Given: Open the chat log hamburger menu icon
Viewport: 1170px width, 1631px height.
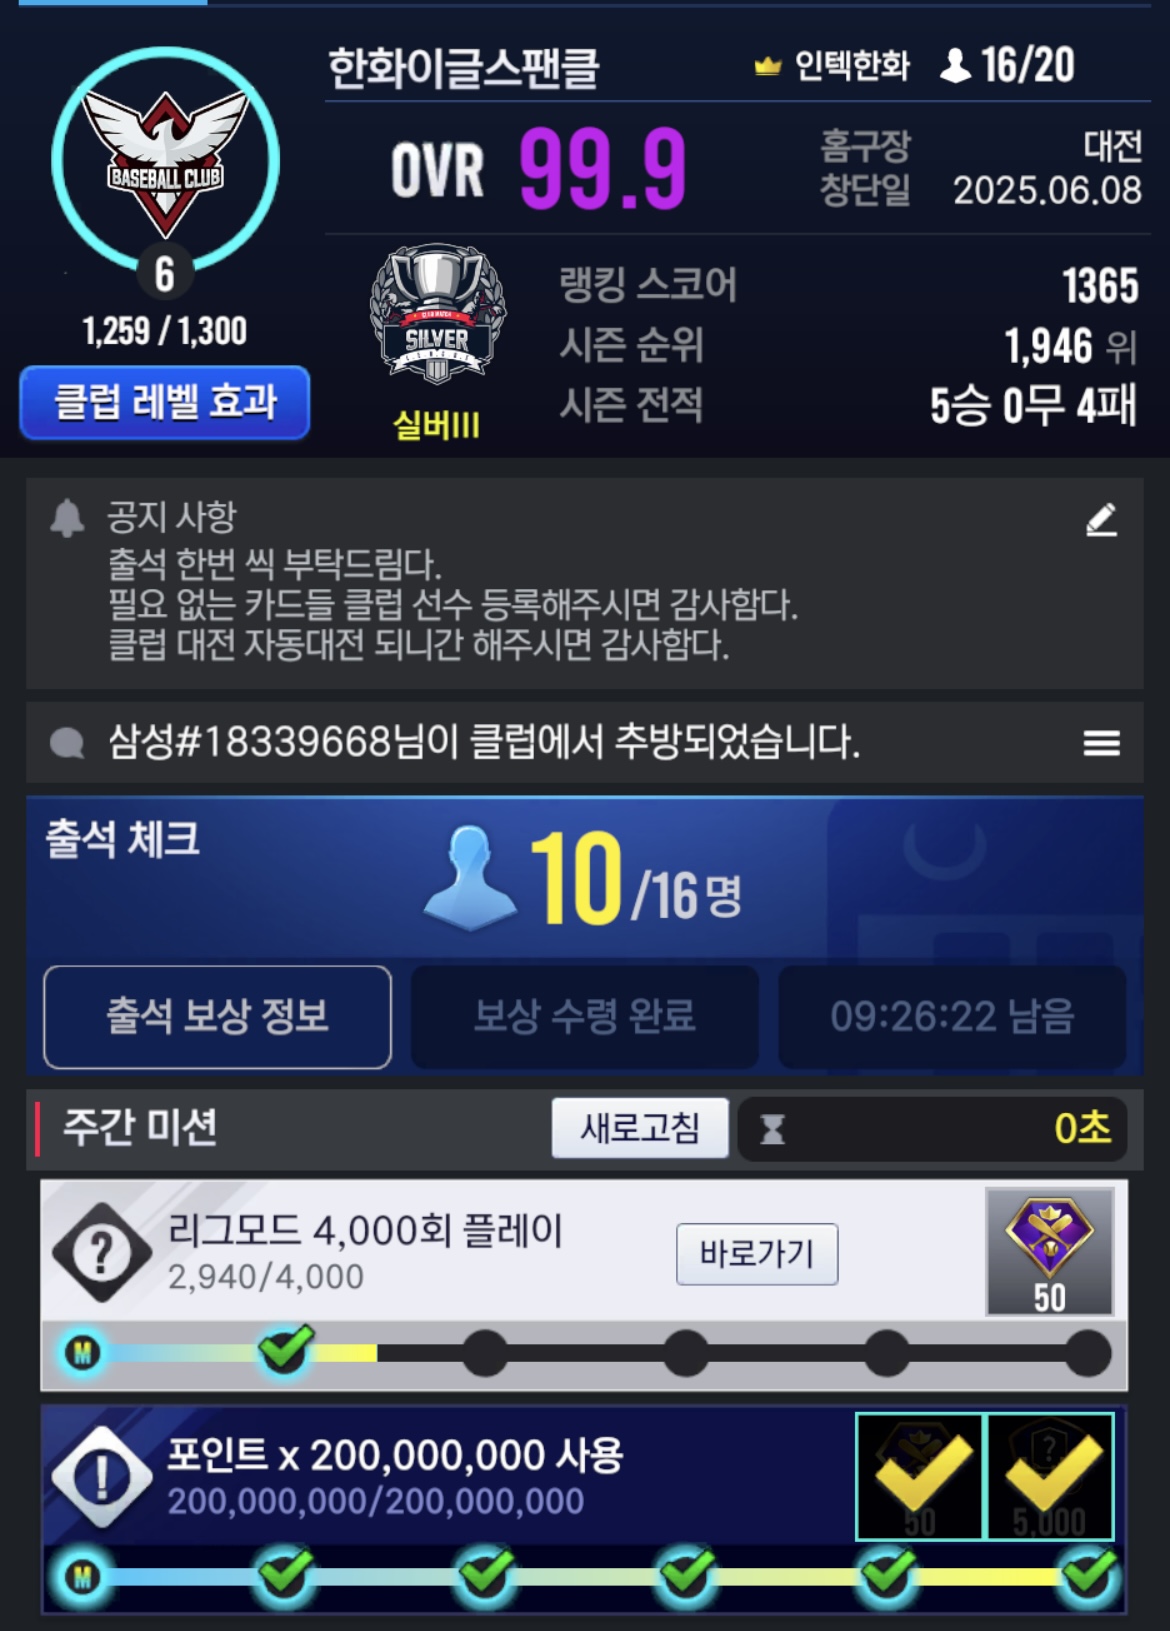Looking at the screenshot, I should 1101,742.
